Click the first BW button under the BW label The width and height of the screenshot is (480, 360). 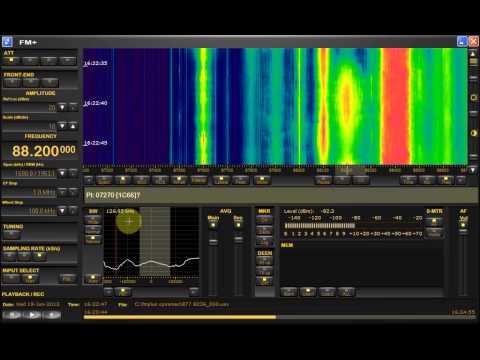[93, 220]
